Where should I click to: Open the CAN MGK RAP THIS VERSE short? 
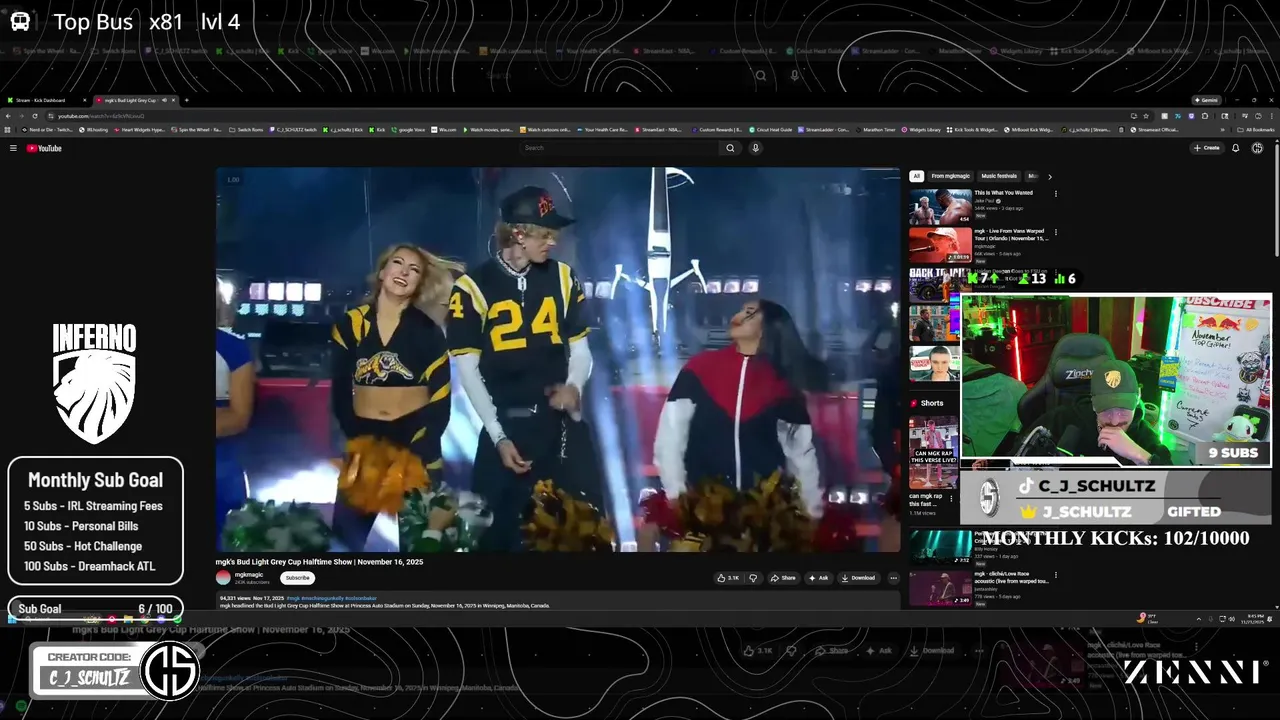[x=933, y=453]
